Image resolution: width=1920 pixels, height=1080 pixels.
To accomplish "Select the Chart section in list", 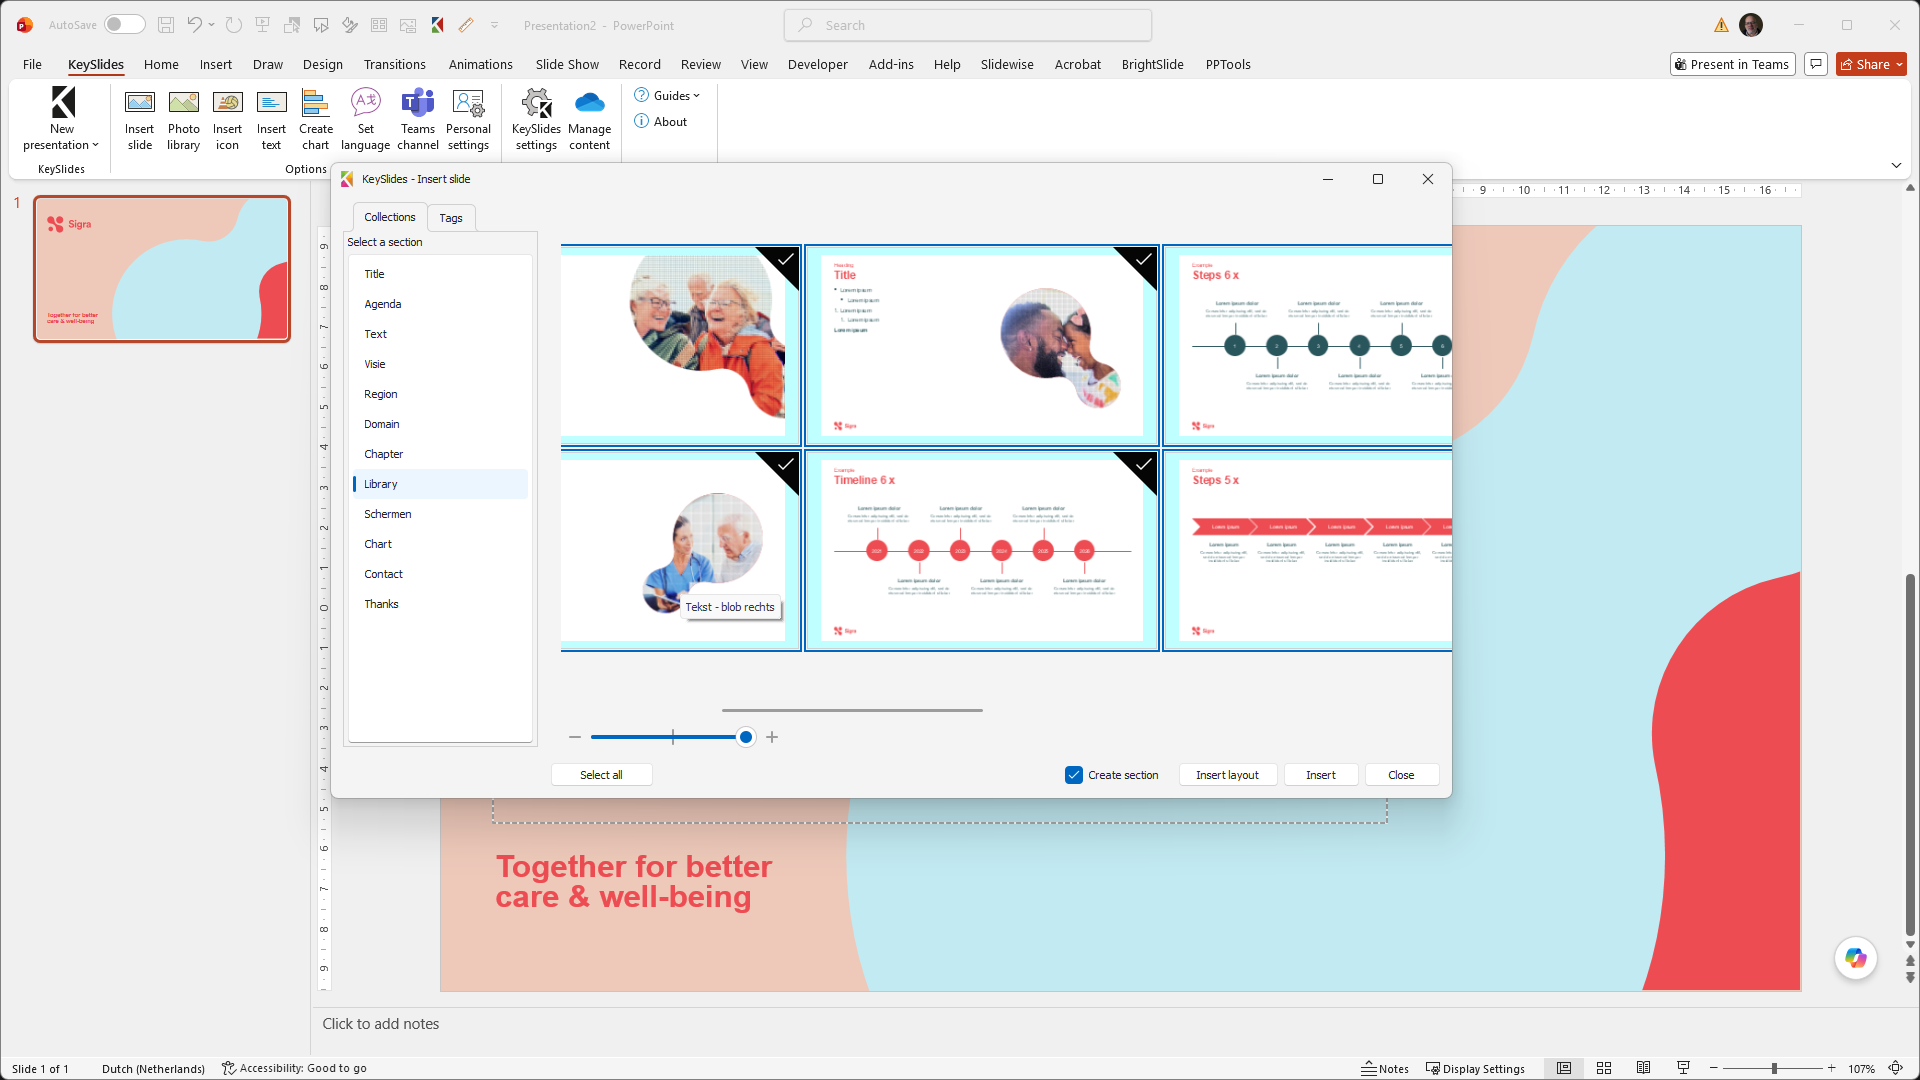I will coord(440,544).
